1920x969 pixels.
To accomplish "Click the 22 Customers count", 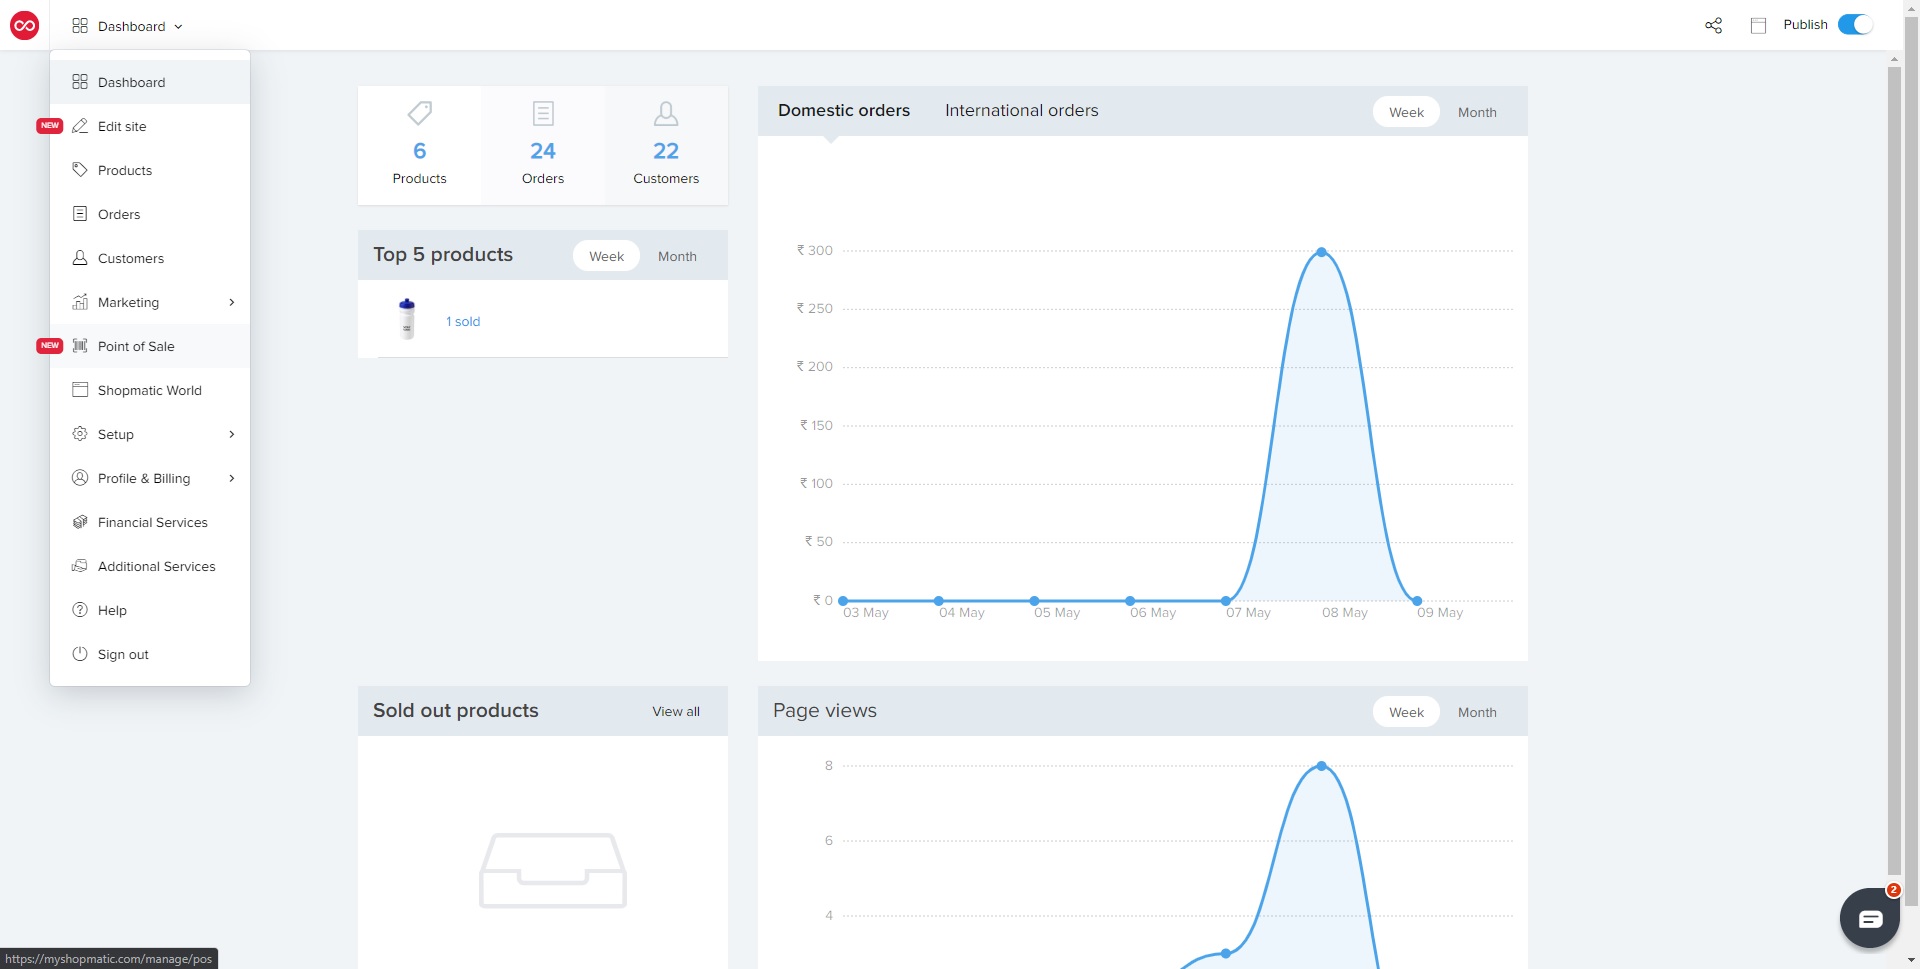I will [x=666, y=150].
